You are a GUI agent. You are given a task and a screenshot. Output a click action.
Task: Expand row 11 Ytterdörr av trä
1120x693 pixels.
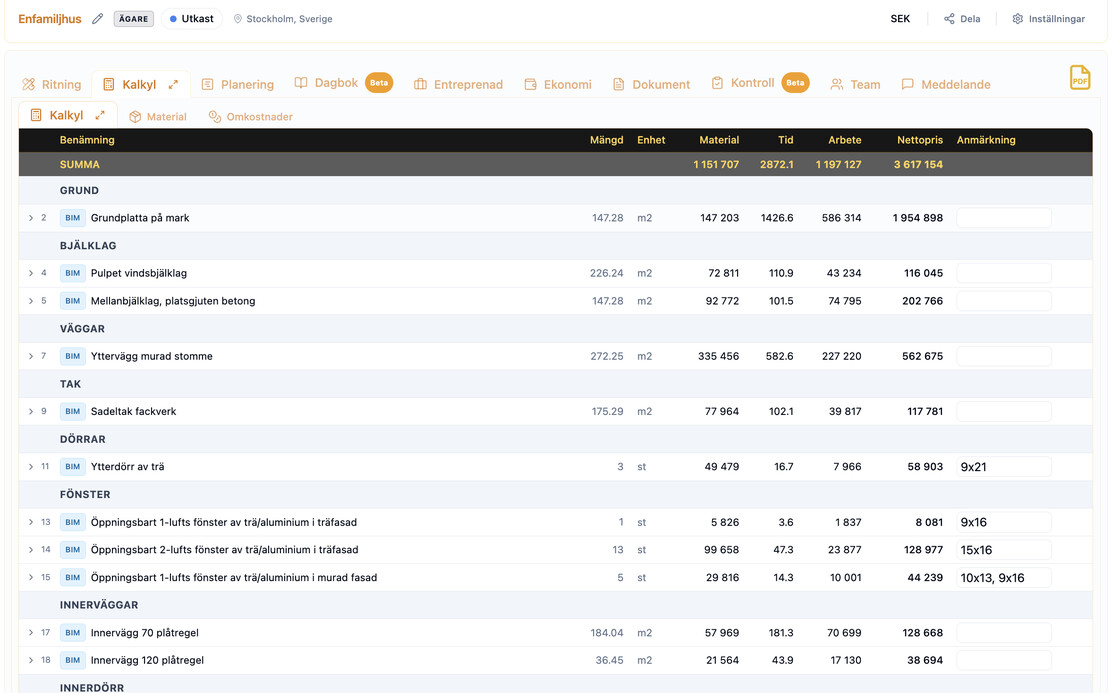coord(31,467)
